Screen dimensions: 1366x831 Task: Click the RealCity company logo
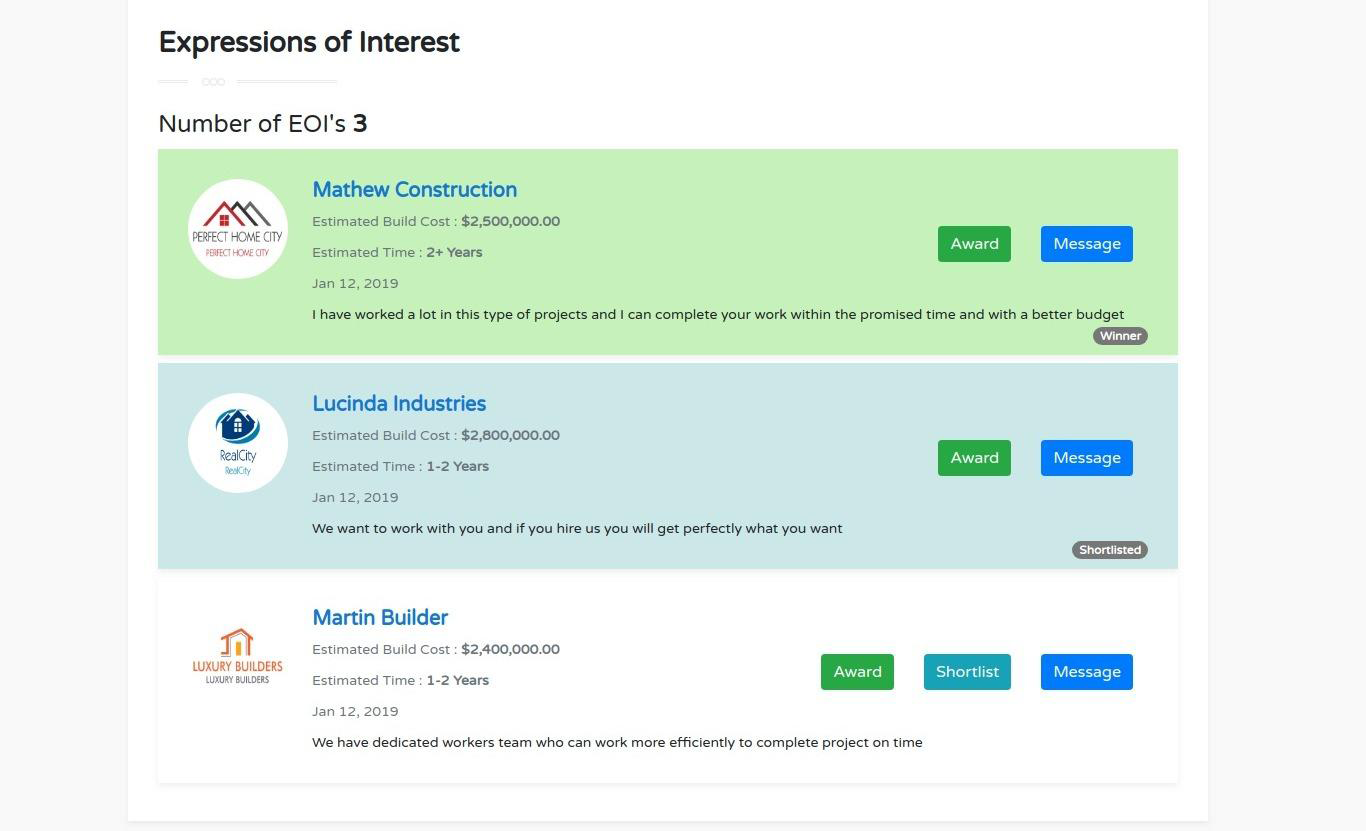[x=238, y=443]
